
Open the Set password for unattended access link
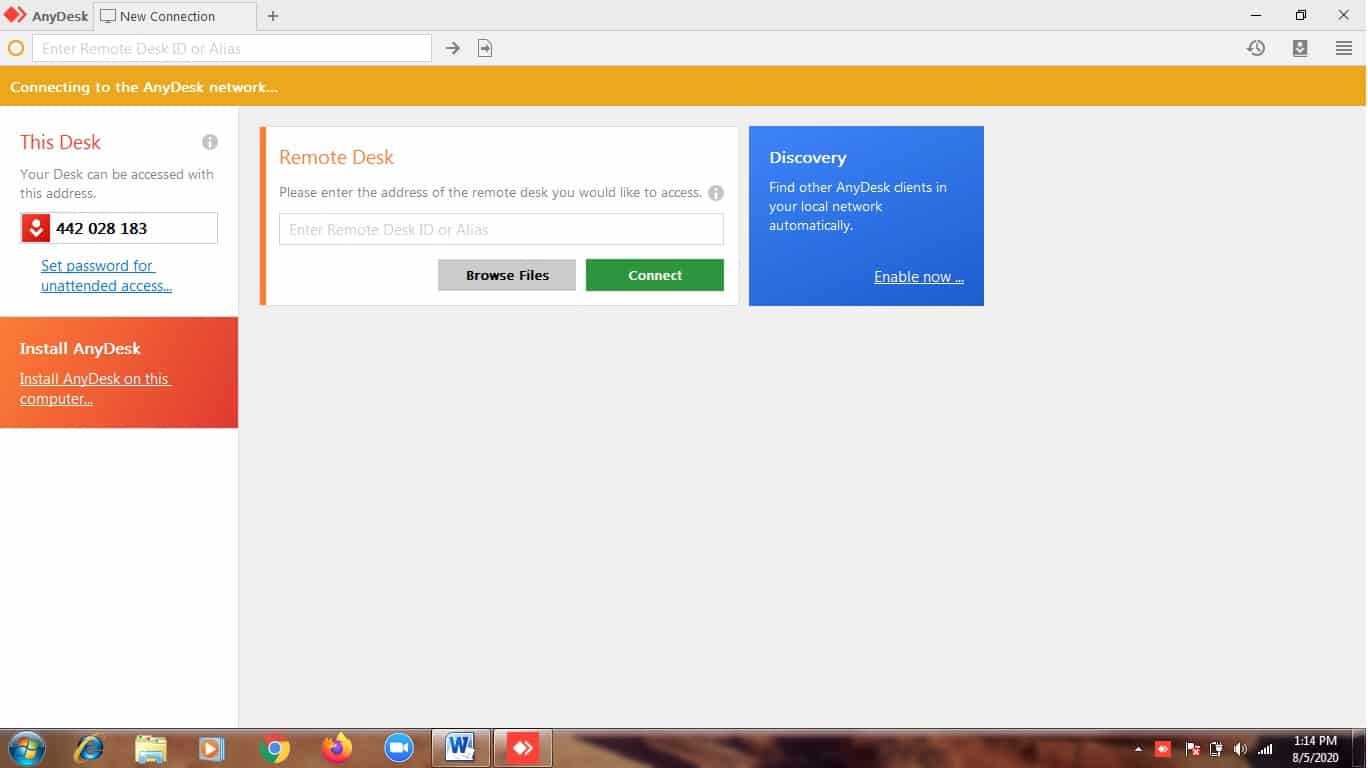pos(106,276)
